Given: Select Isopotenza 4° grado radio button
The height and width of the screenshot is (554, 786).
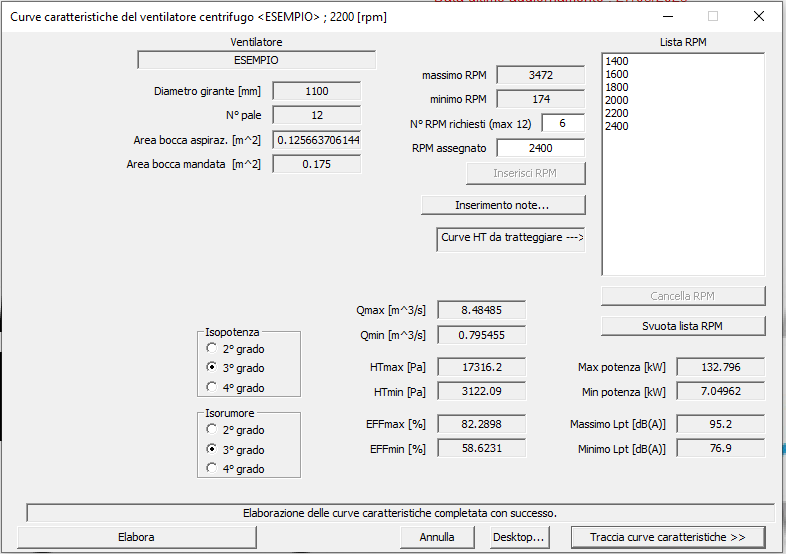Looking at the screenshot, I should (x=212, y=387).
